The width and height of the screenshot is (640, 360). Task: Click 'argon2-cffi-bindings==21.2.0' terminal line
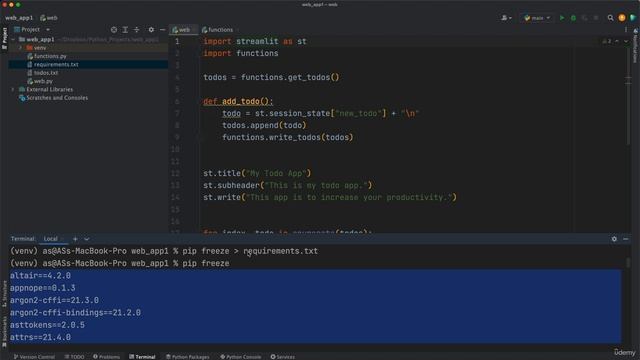tap(76, 313)
